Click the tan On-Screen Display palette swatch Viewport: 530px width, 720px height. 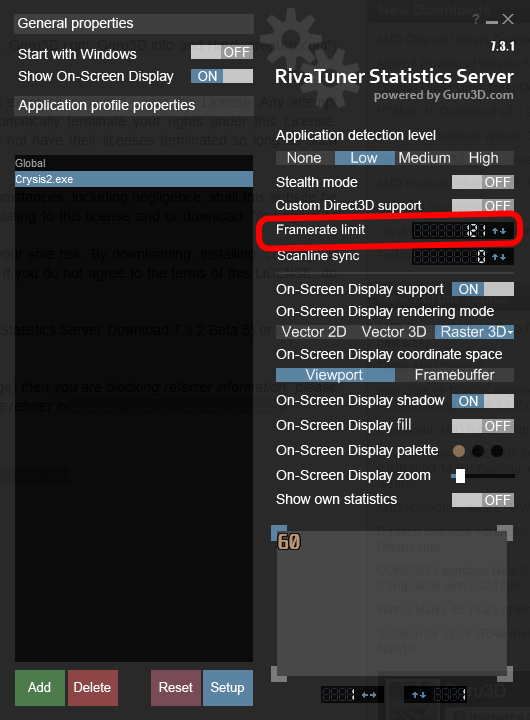tap(459, 451)
